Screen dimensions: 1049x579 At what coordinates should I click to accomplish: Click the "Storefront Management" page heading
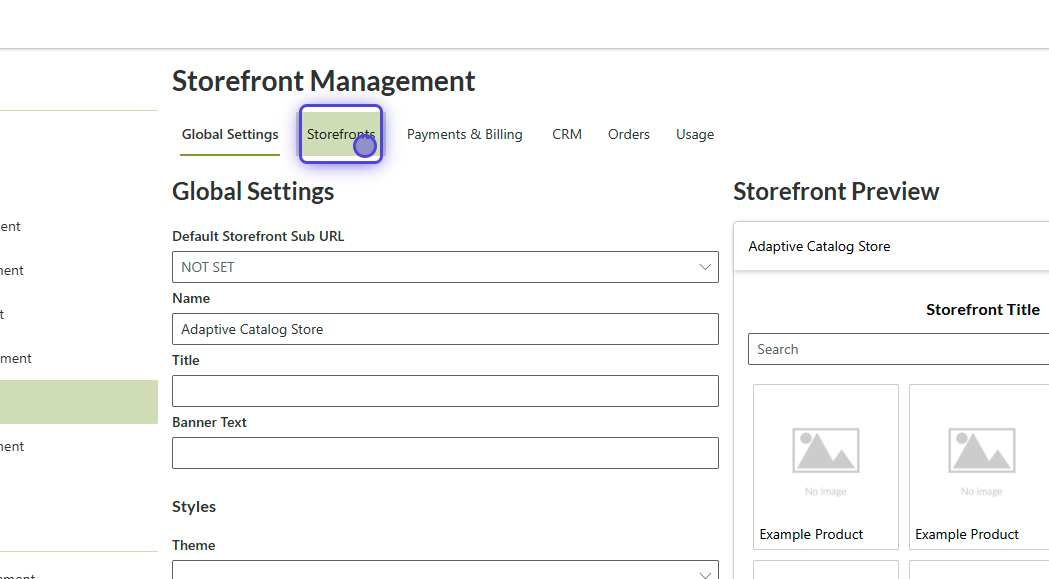[323, 81]
